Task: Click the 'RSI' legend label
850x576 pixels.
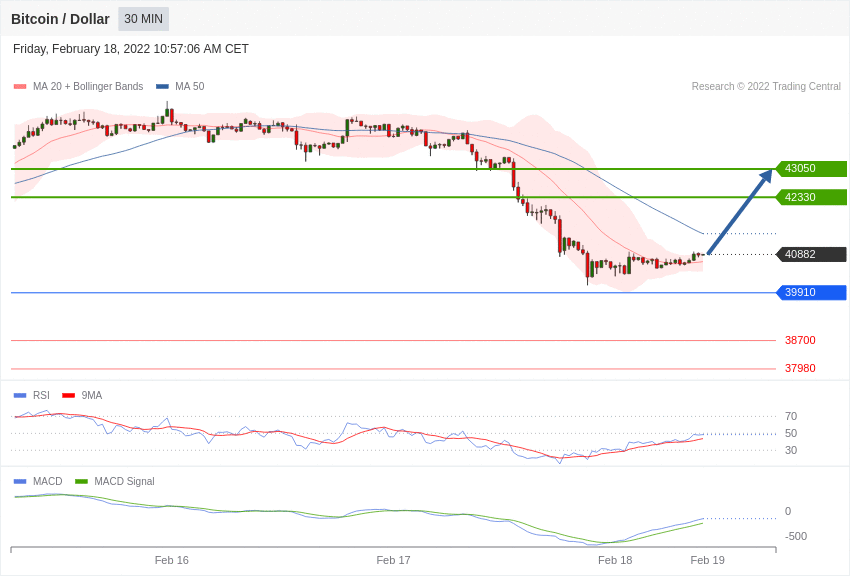Action: (x=41, y=396)
